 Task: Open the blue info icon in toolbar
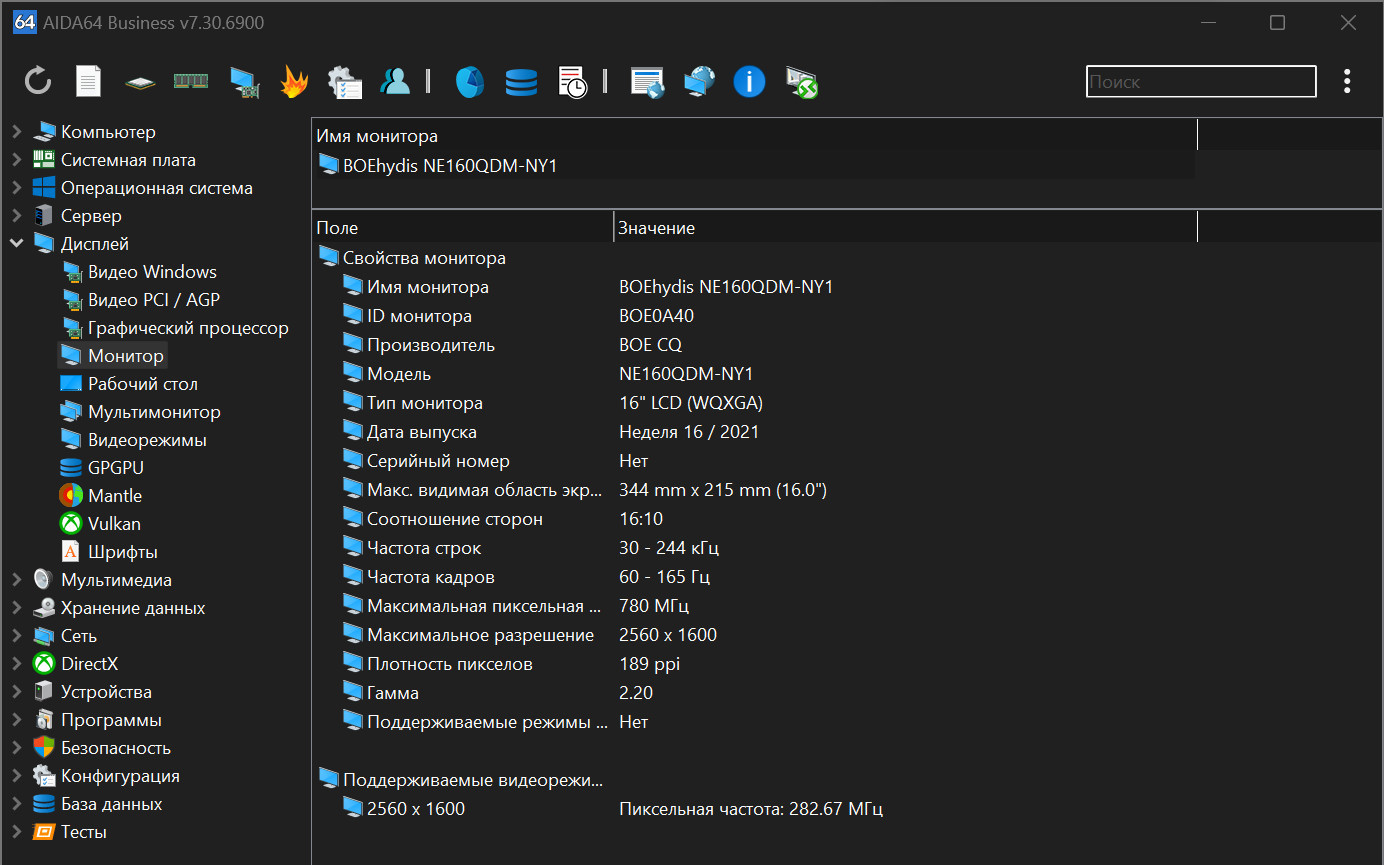(749, 81)
